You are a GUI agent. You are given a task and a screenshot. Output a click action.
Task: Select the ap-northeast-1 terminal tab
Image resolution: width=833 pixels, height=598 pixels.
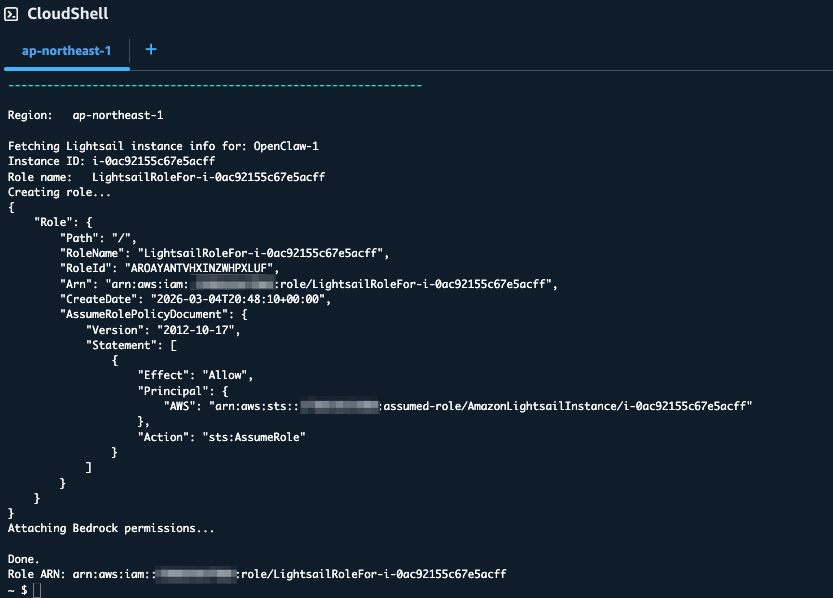point(66,51)
